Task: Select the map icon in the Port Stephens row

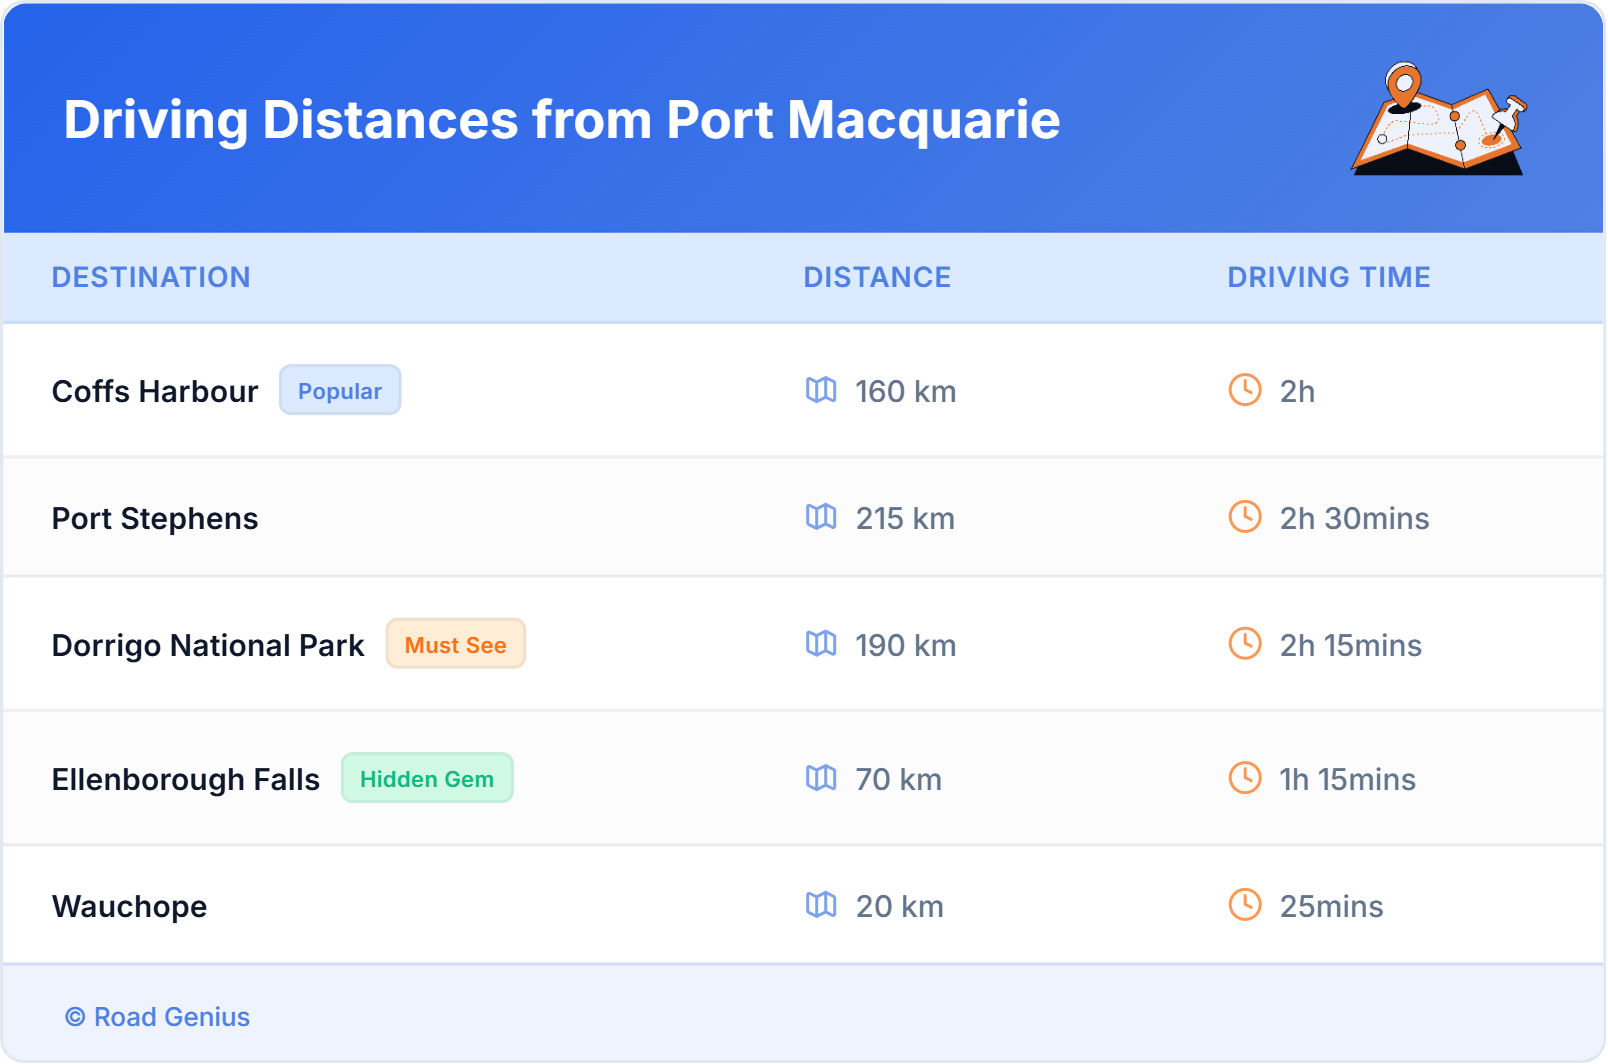Action: pyautogui.click(x=822, y=518)
